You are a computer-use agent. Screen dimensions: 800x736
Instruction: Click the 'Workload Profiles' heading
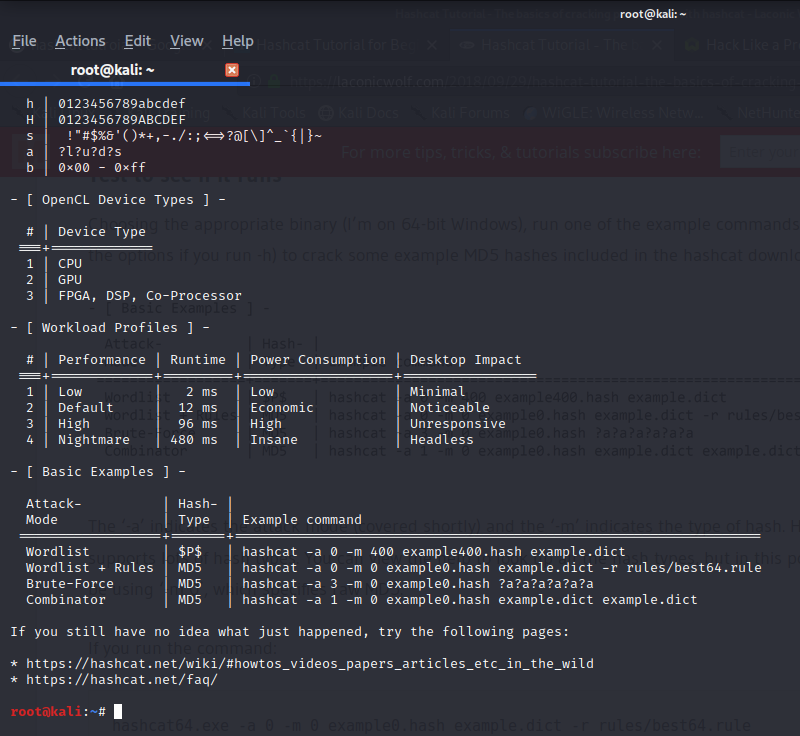click(x=110, y=327)
